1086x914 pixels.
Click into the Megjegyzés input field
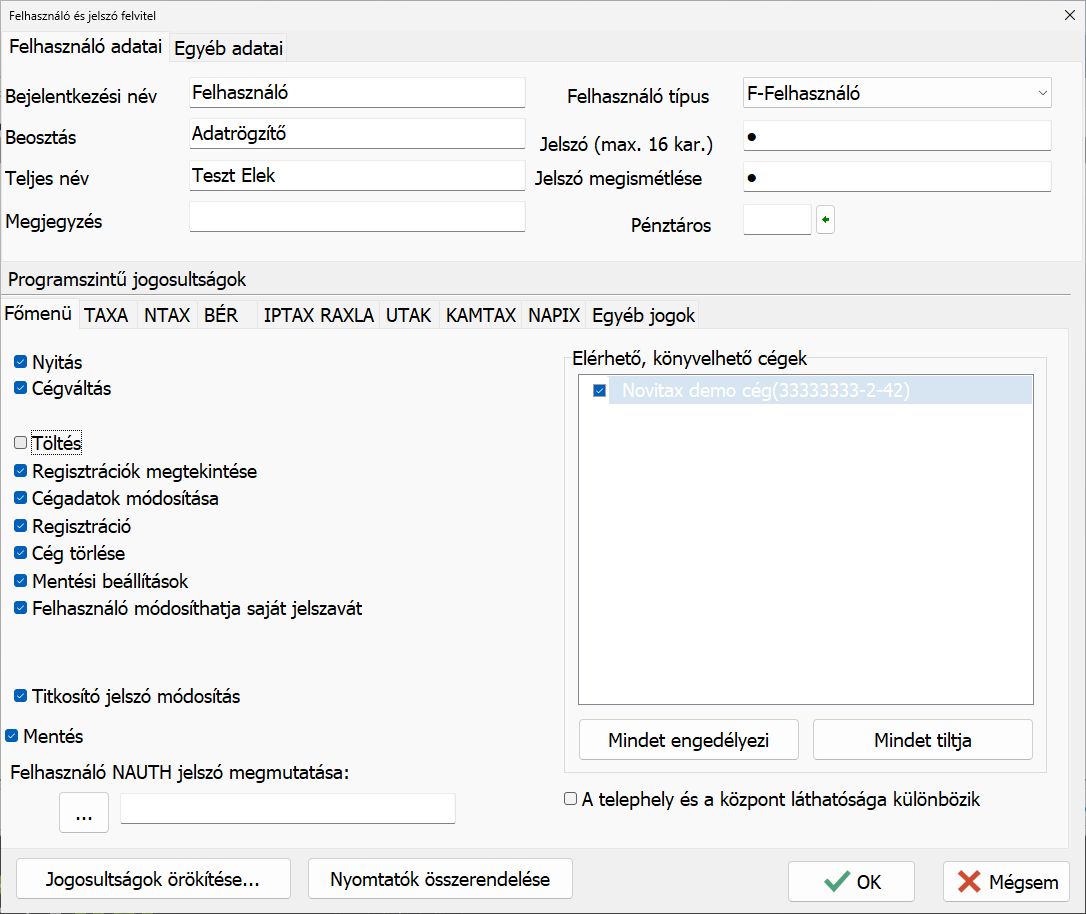tap(357, 218)
